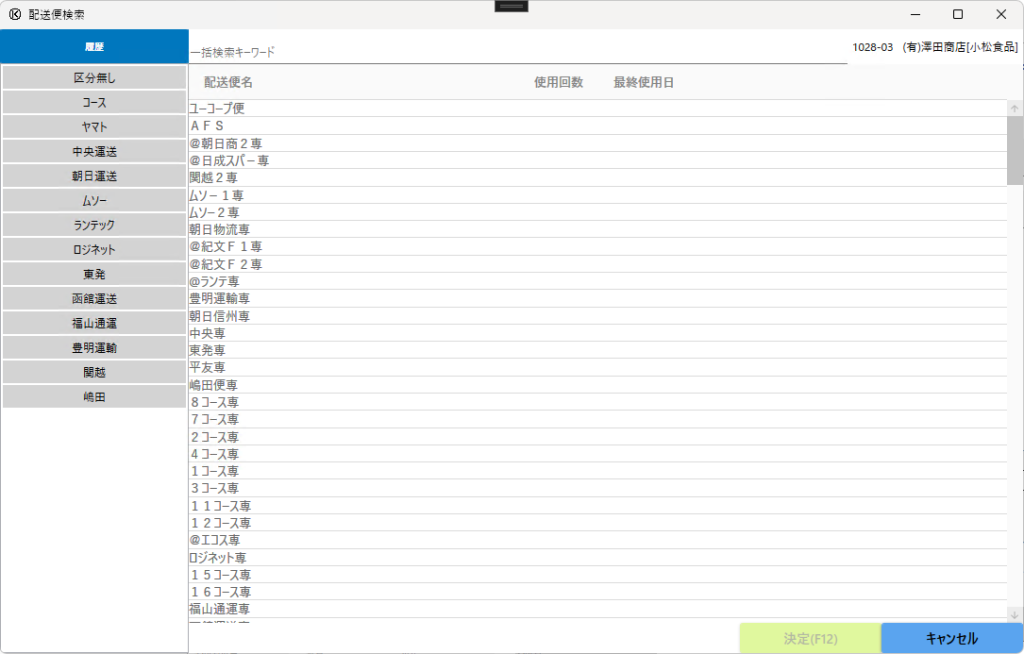
Task: Choose the @日成スパー専 row
Action: click(x=598, y=161)
